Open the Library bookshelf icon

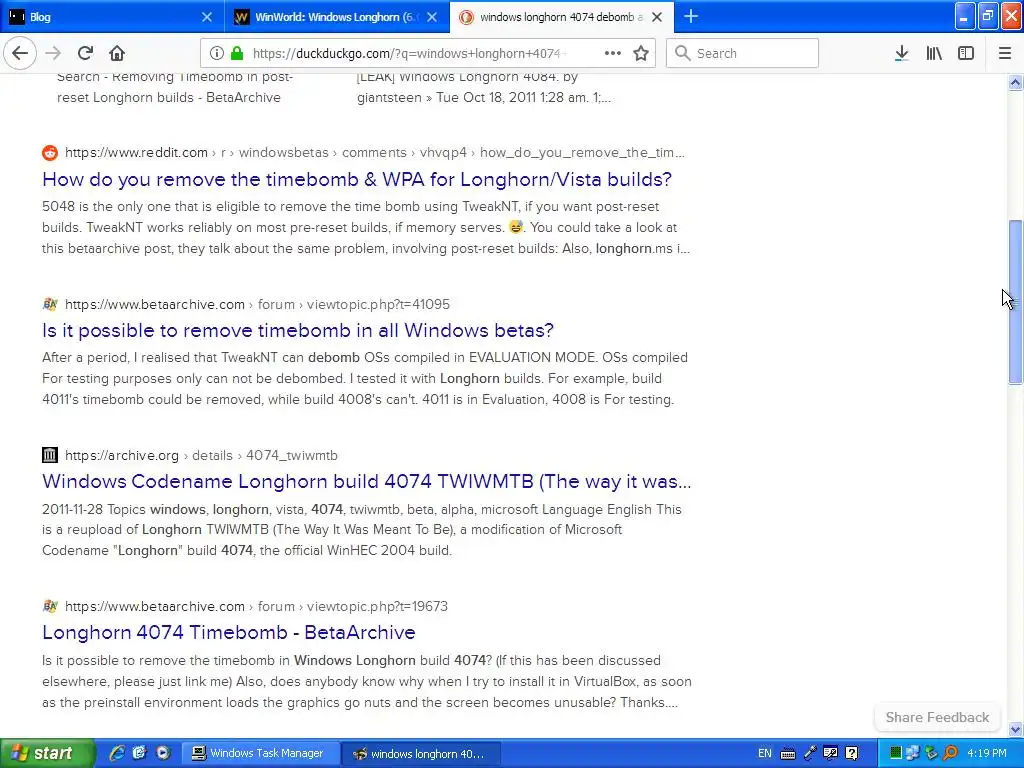pyautogui.click(x=934, y=53)
